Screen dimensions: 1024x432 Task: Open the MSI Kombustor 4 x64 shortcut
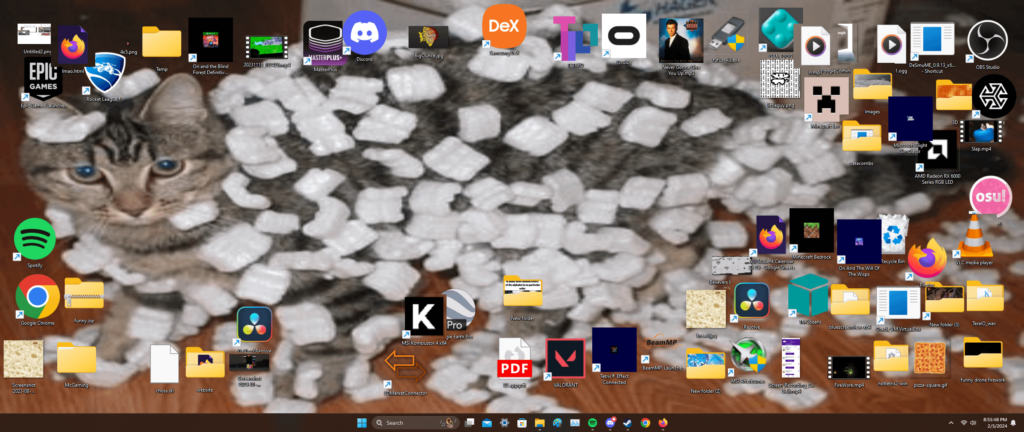[x=424, y=316]
